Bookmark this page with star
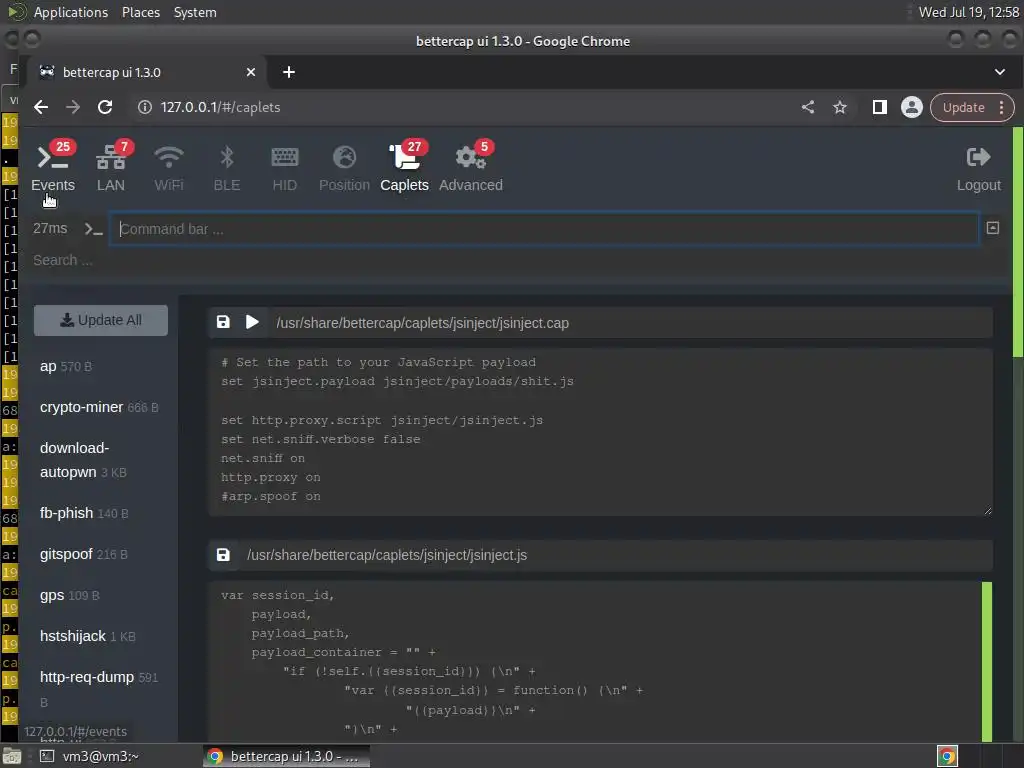Screen dimensions: 1024x768 tap(840, 107)
